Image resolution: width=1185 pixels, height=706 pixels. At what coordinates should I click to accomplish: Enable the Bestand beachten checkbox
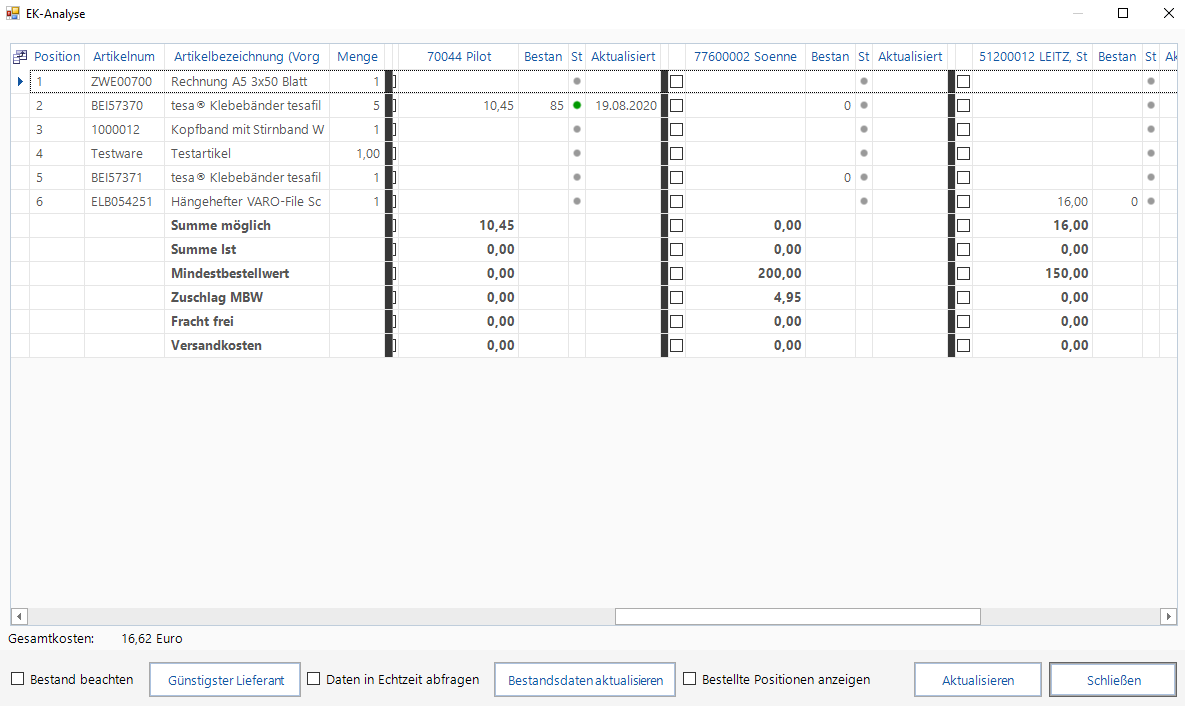tap(18, 679)
